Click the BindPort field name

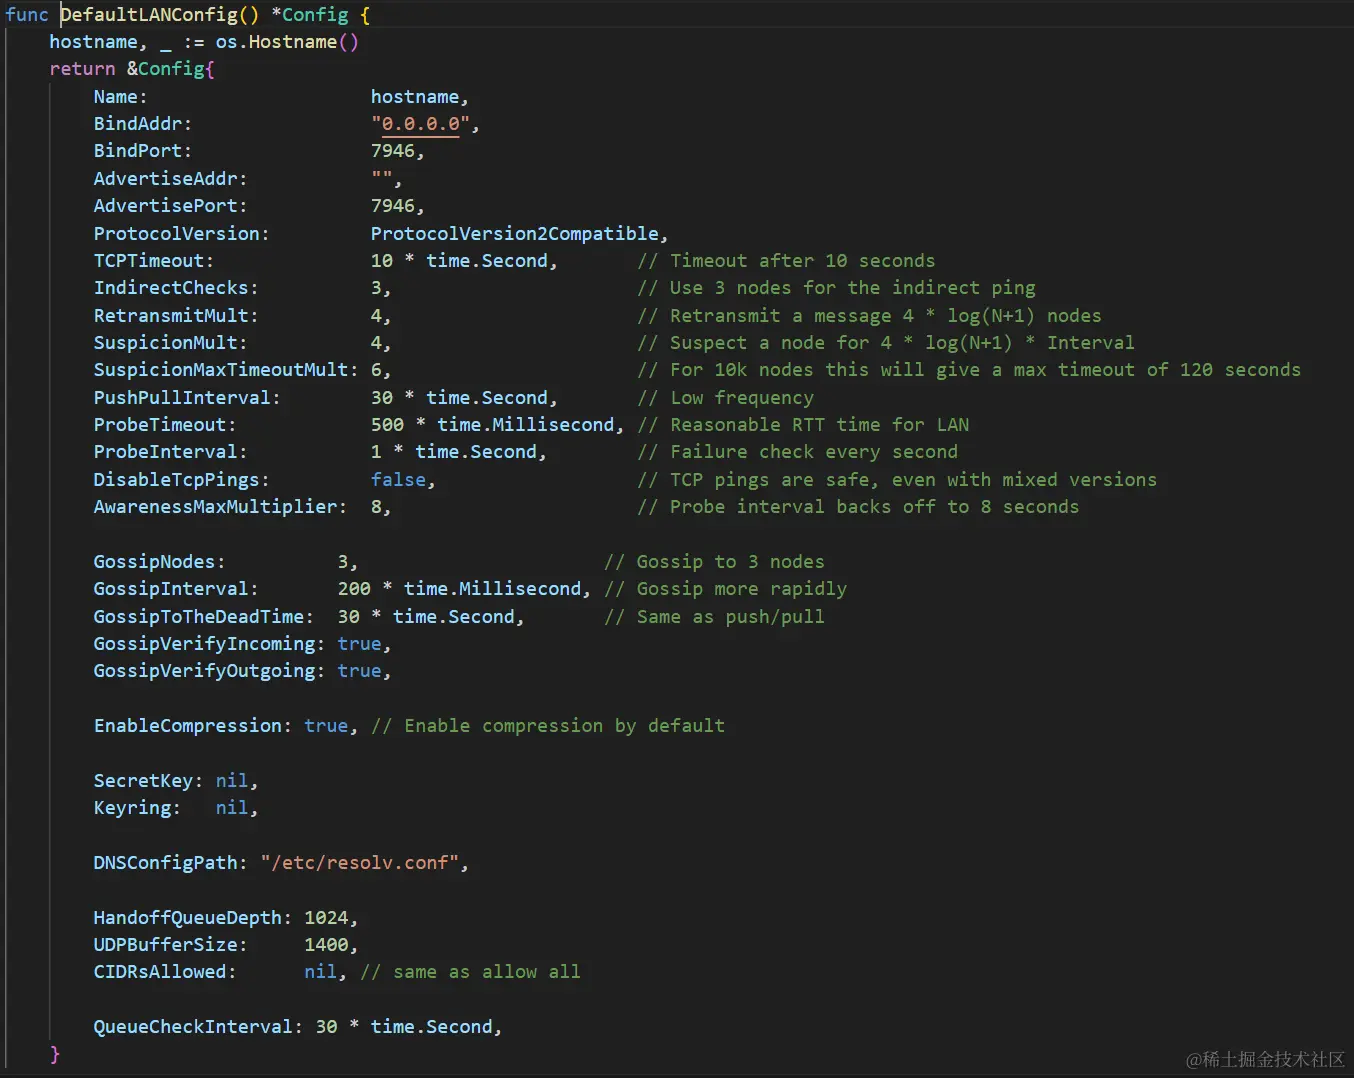(x=138, y=151)
